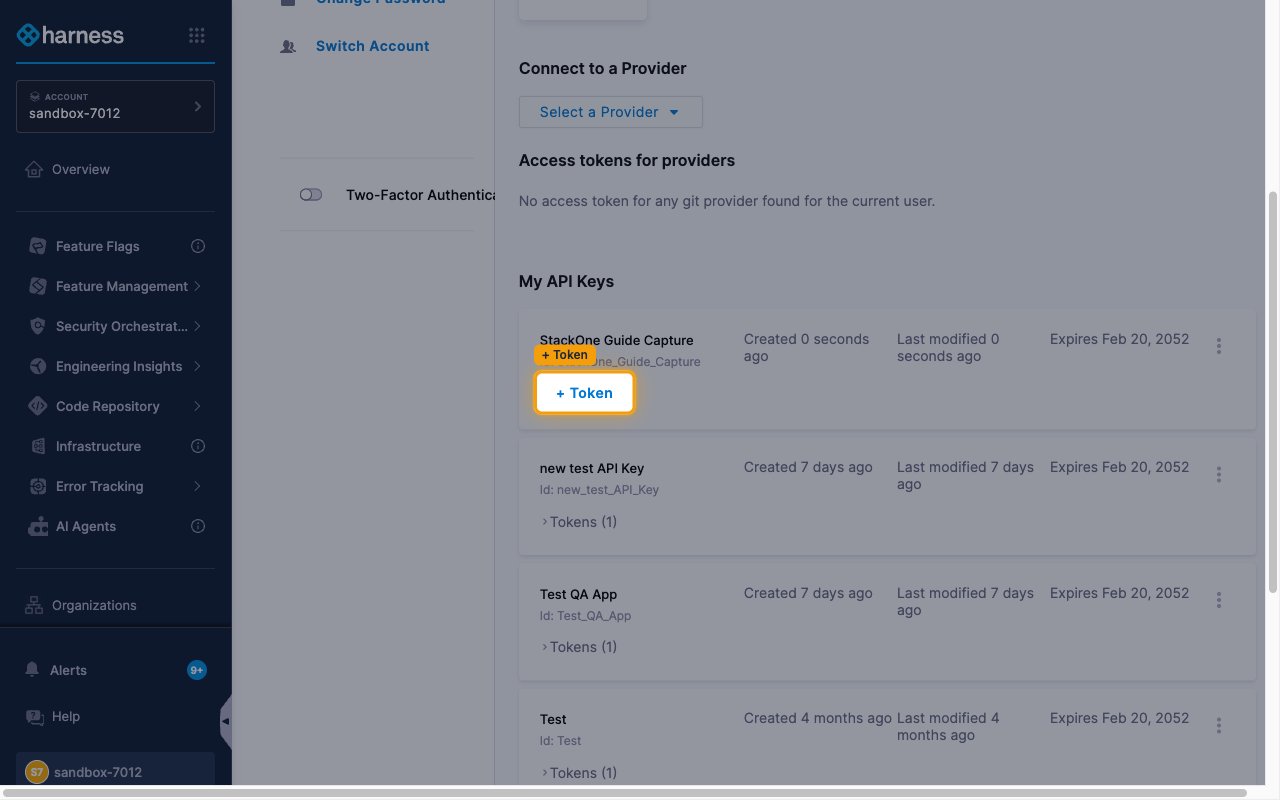Click the Switch Account people icon

tap(288, 46)
